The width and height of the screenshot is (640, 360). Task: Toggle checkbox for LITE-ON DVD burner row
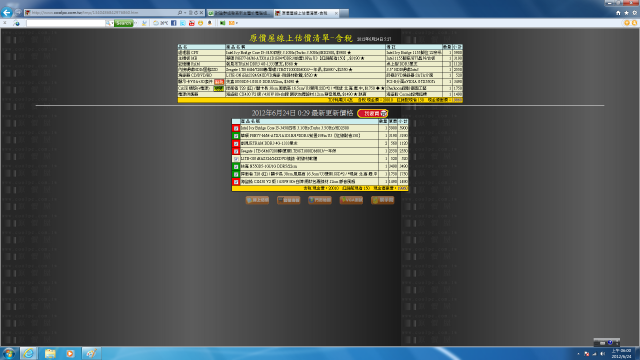coord(236,159)
